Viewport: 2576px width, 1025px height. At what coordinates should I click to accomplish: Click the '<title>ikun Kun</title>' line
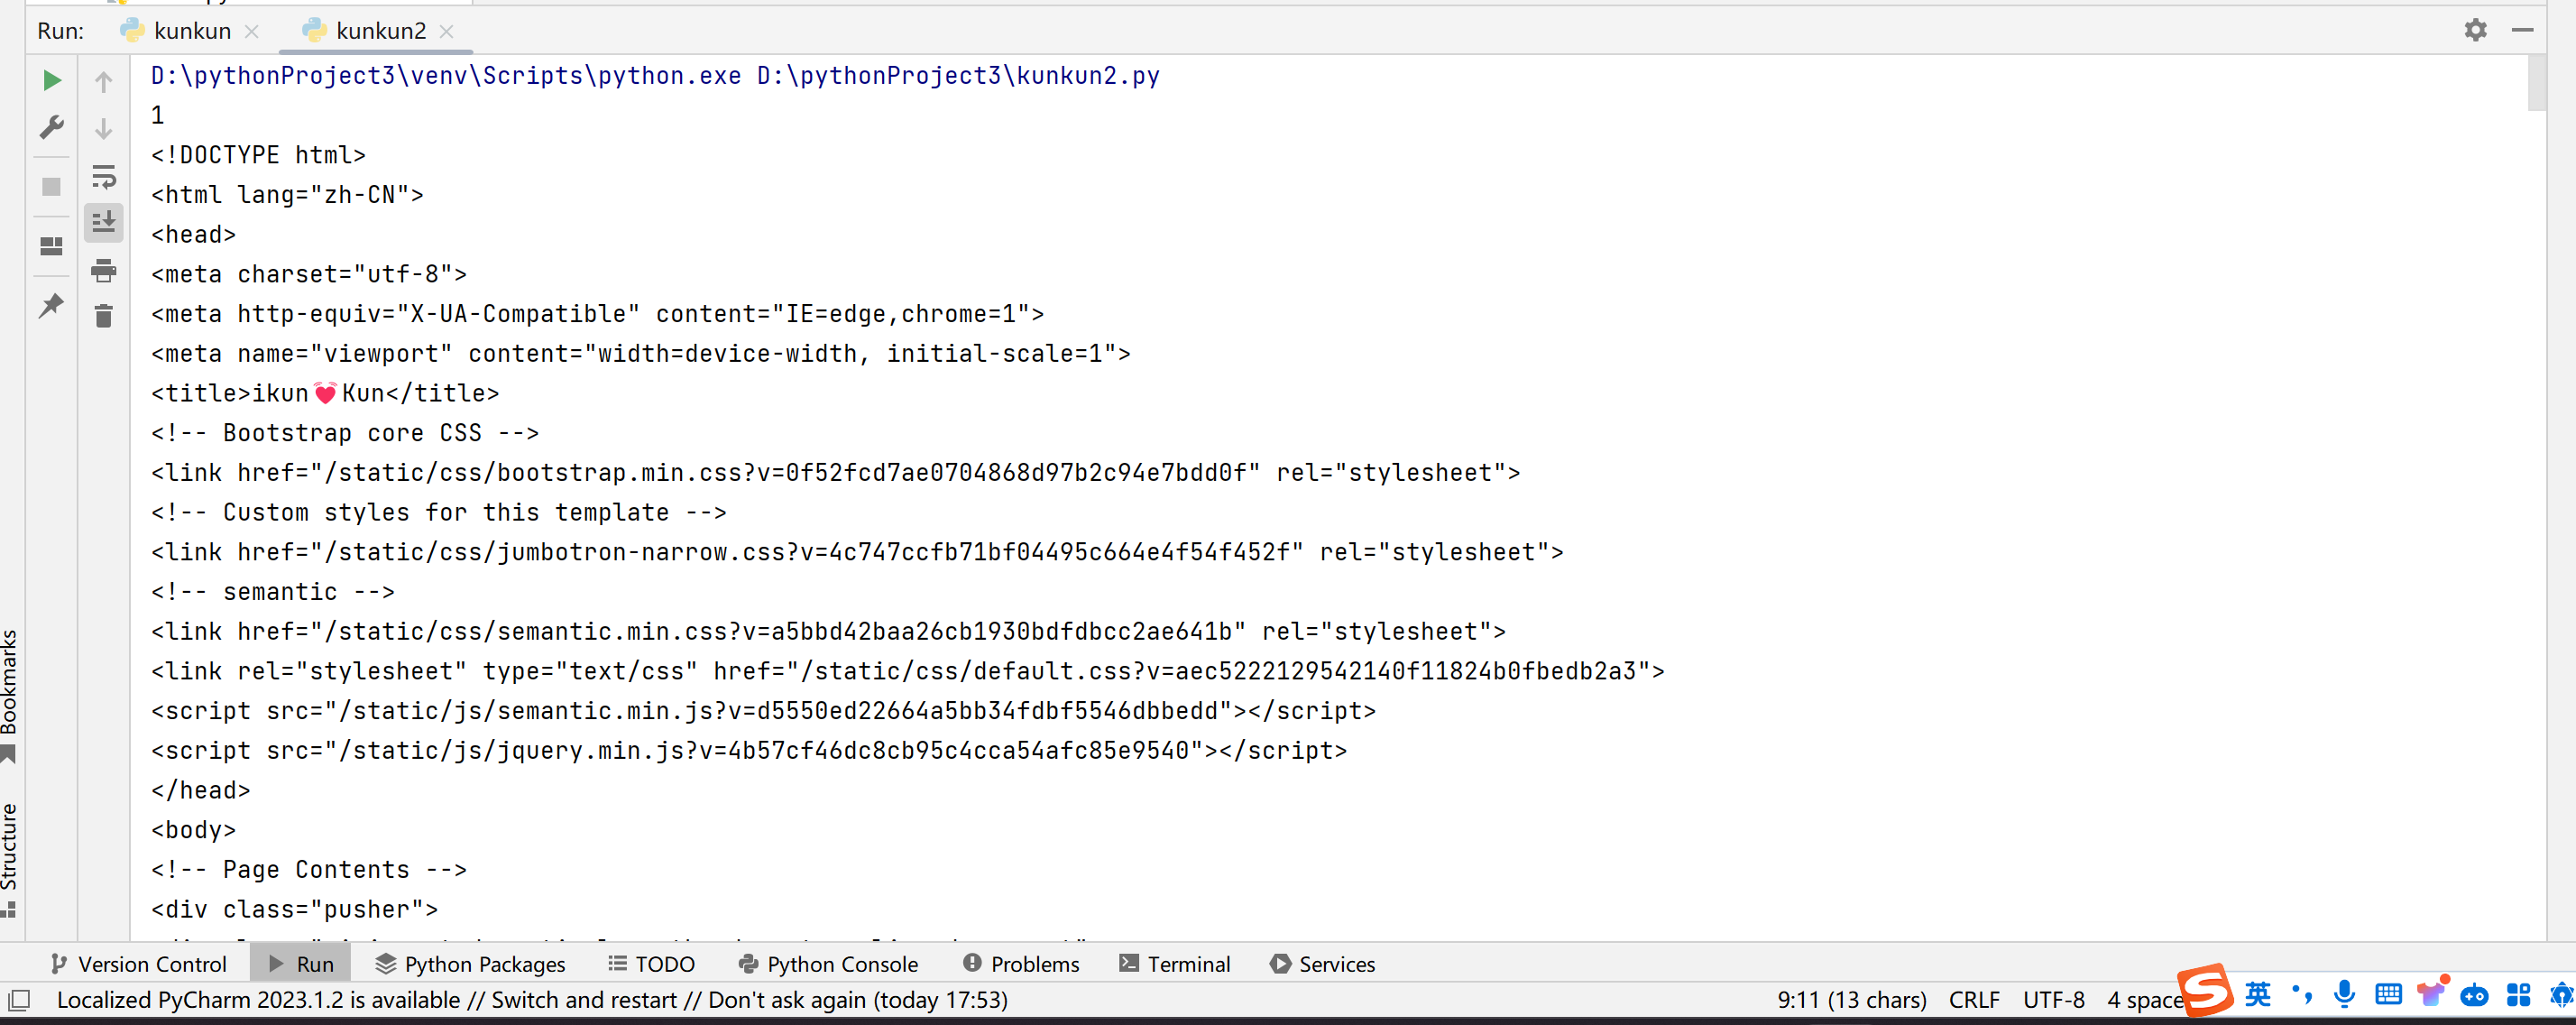tap(325, 393)
